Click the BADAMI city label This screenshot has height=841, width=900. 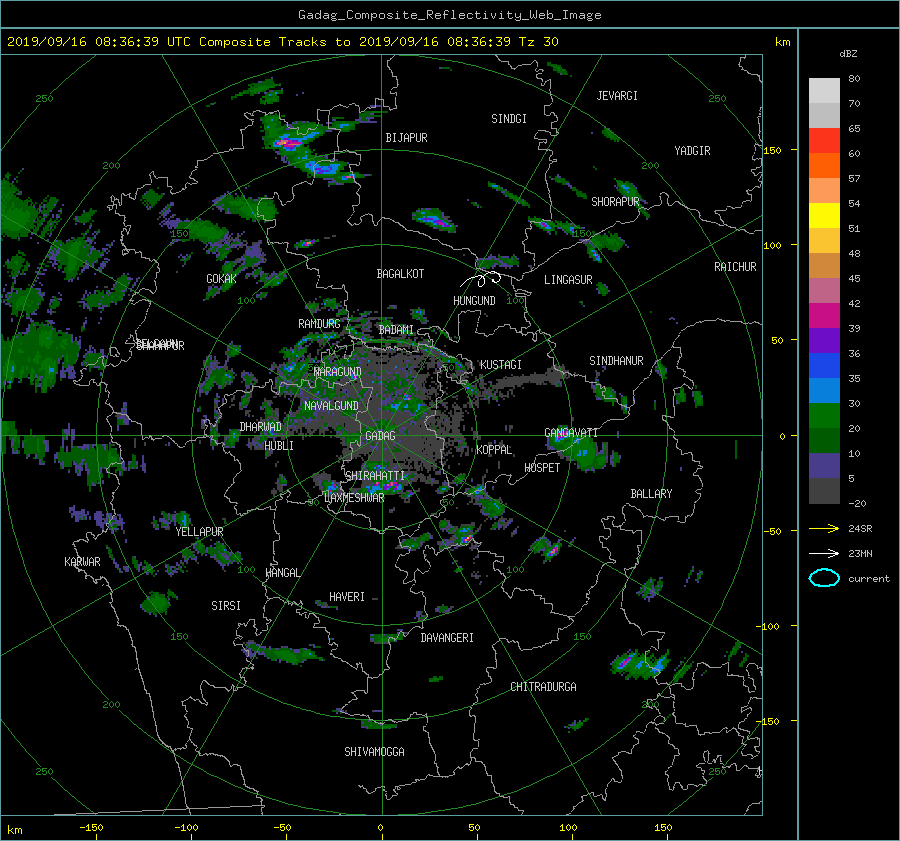click(396, 330)
